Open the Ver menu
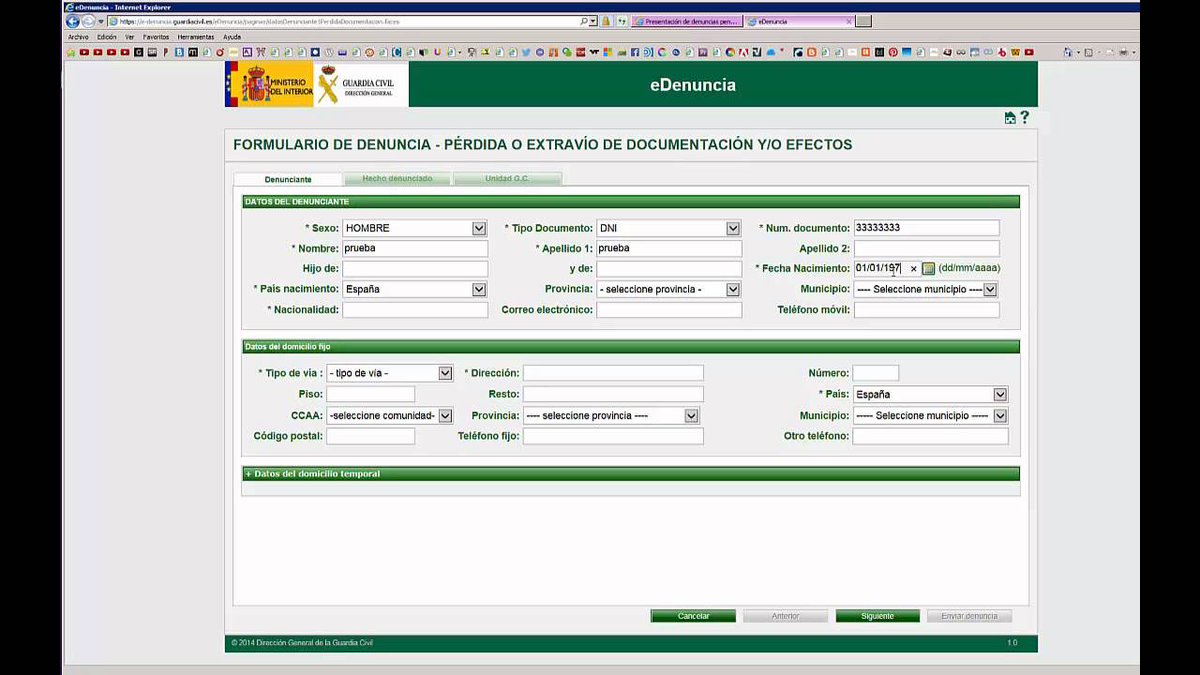 pos(130,37)
